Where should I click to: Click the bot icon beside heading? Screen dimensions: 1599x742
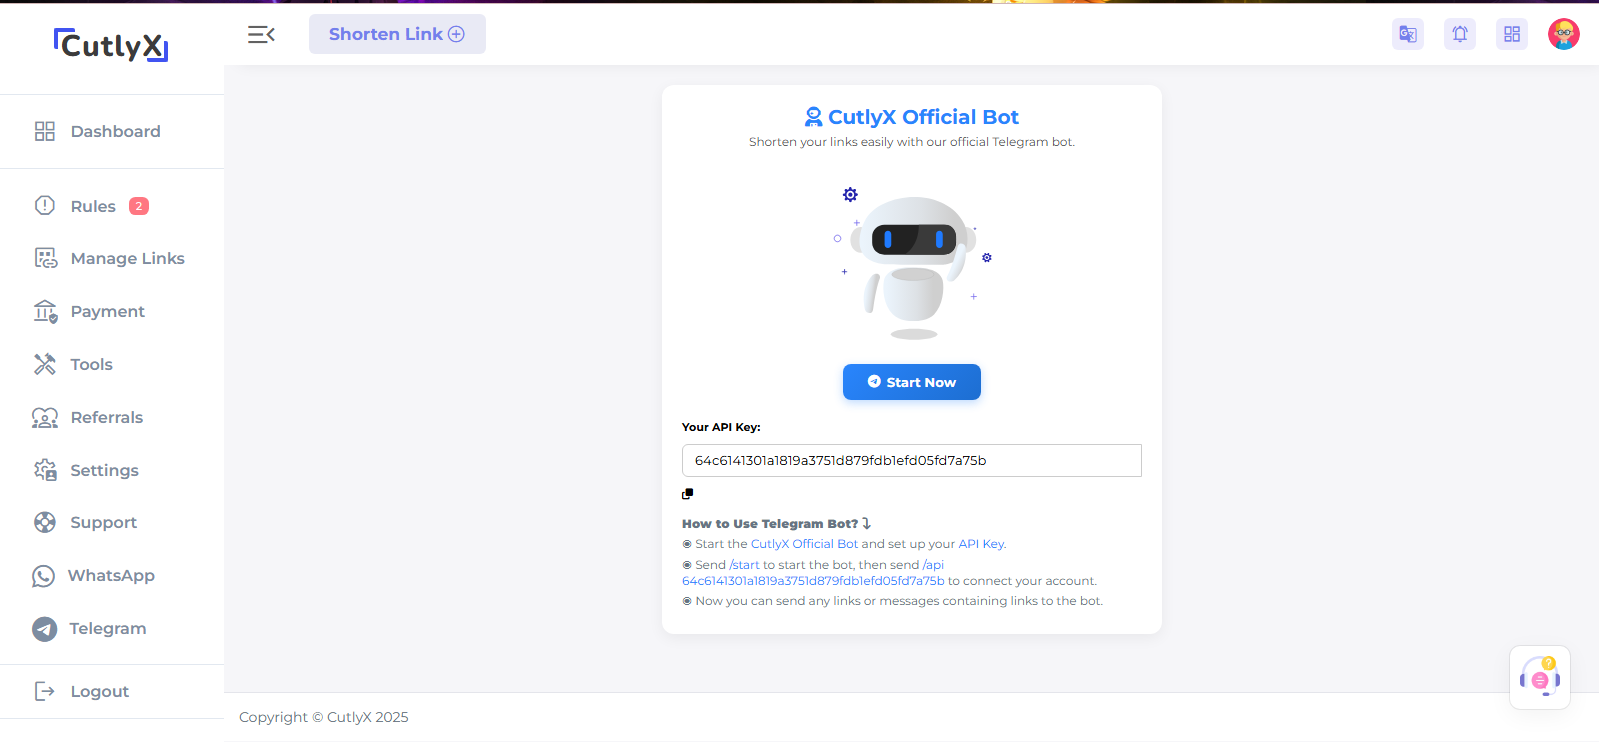click(814, 117)
